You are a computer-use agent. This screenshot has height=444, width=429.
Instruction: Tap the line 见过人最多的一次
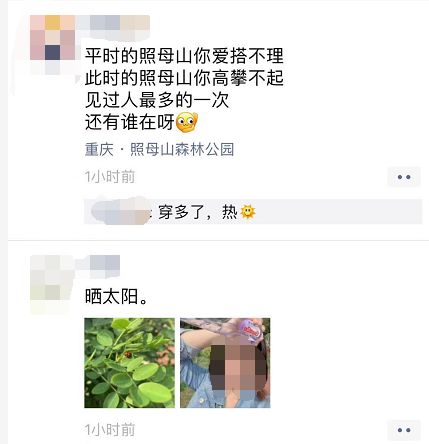(x=157, y=100)
